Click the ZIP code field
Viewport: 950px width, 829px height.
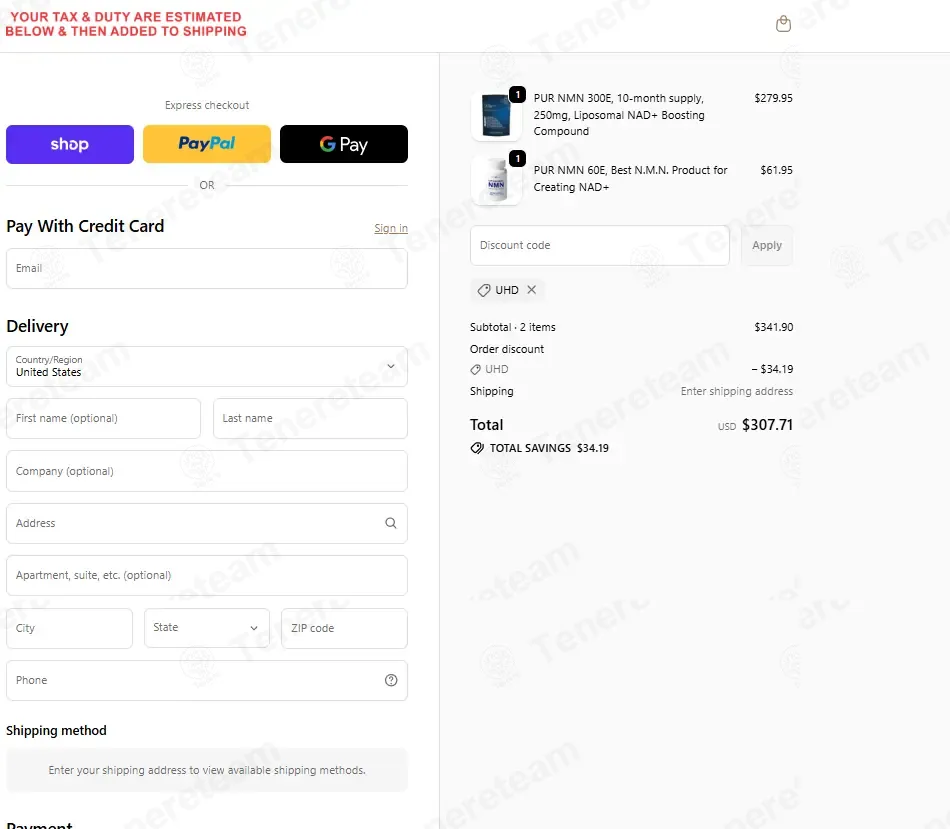coord(344,628)
